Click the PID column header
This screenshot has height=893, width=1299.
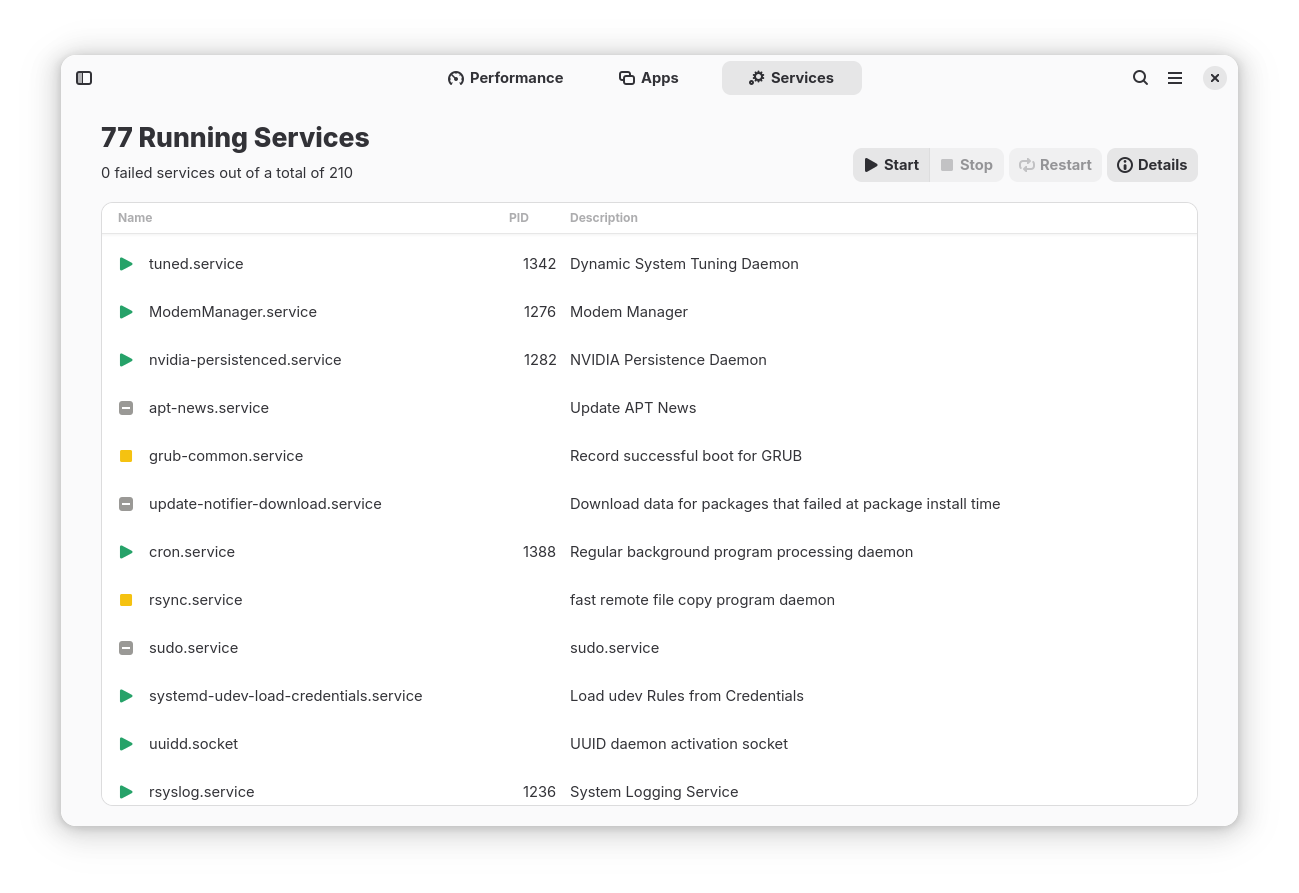(518, 217)
